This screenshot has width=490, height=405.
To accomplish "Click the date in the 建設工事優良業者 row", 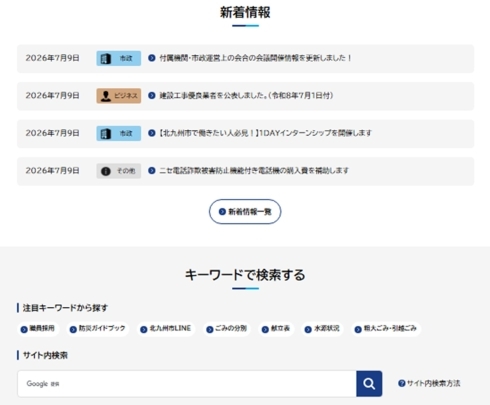I will (x=53, y=96).
